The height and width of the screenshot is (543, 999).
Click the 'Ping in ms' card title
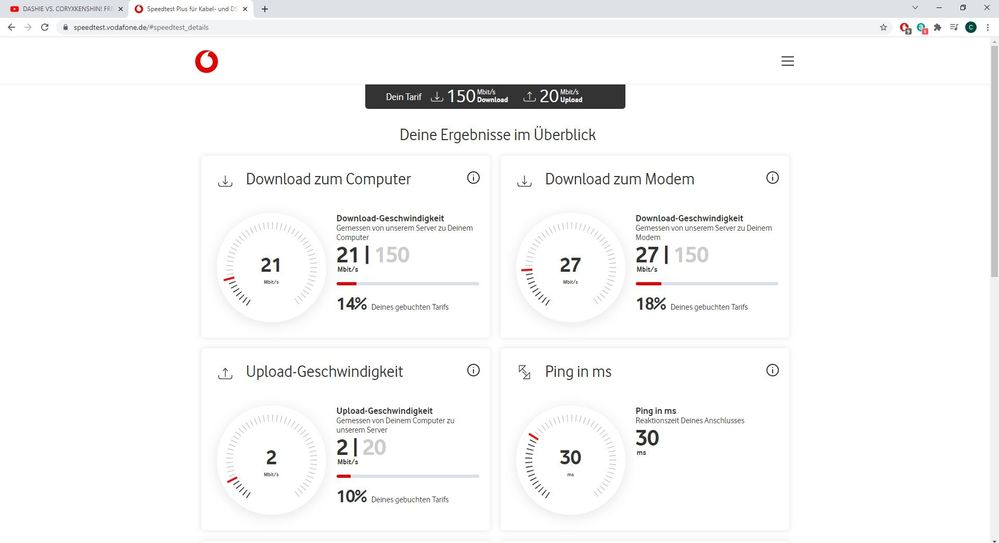578,372
